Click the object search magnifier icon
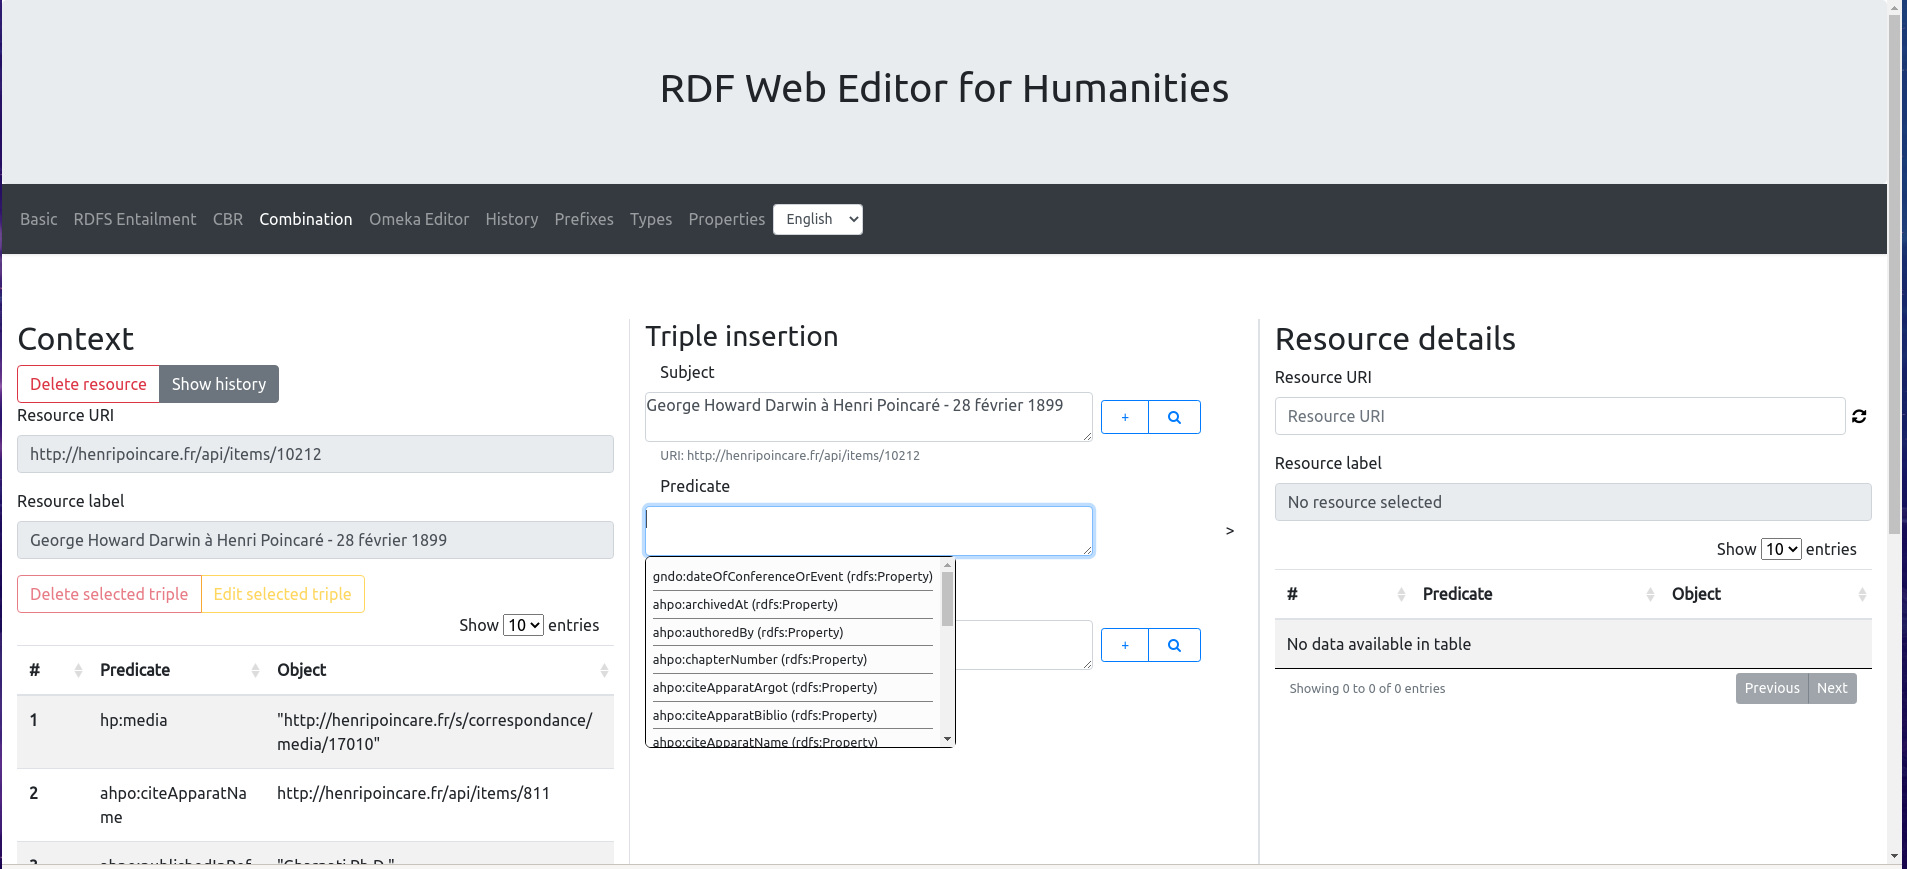This screenshot has width=1907, height=869. (x=1175, y=645)
